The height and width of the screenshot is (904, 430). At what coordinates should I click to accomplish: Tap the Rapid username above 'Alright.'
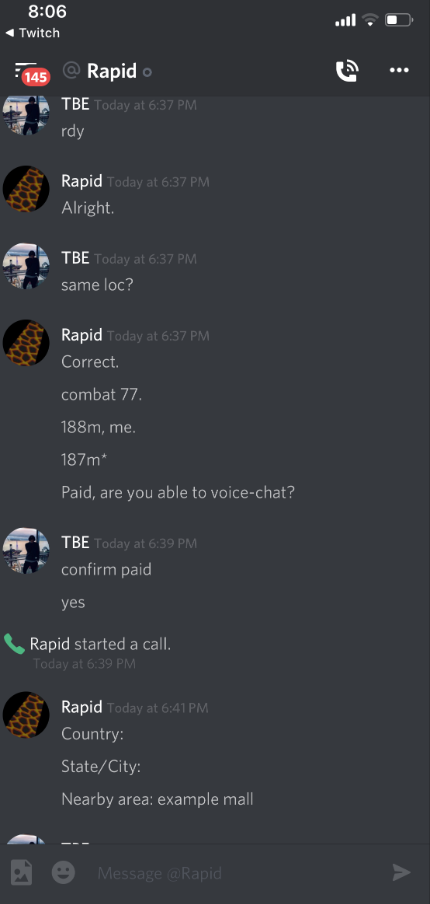pos(82,181)
